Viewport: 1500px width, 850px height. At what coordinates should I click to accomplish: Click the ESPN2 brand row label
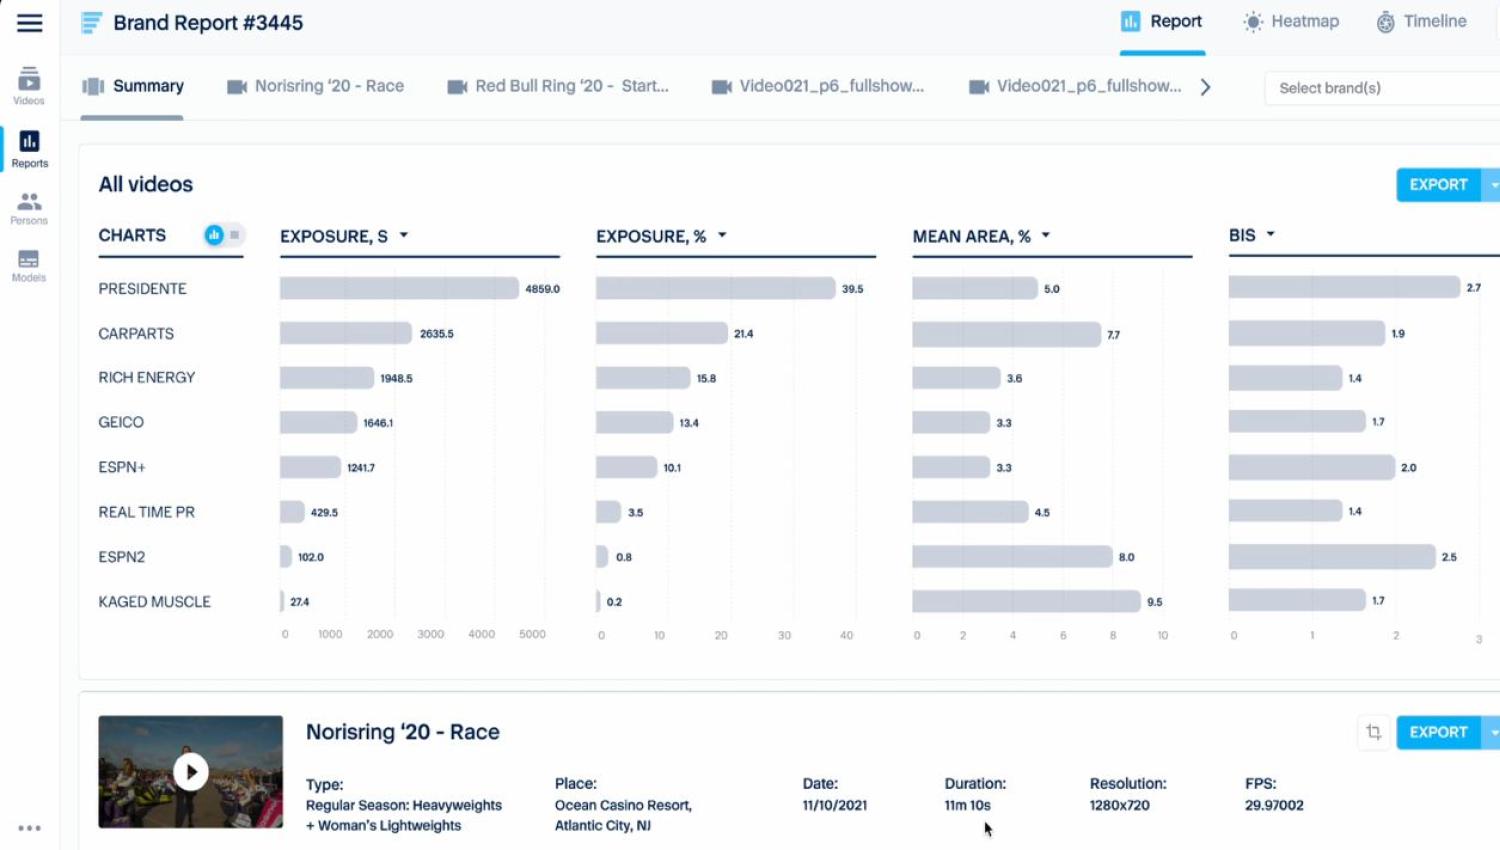tap(122, 557)
